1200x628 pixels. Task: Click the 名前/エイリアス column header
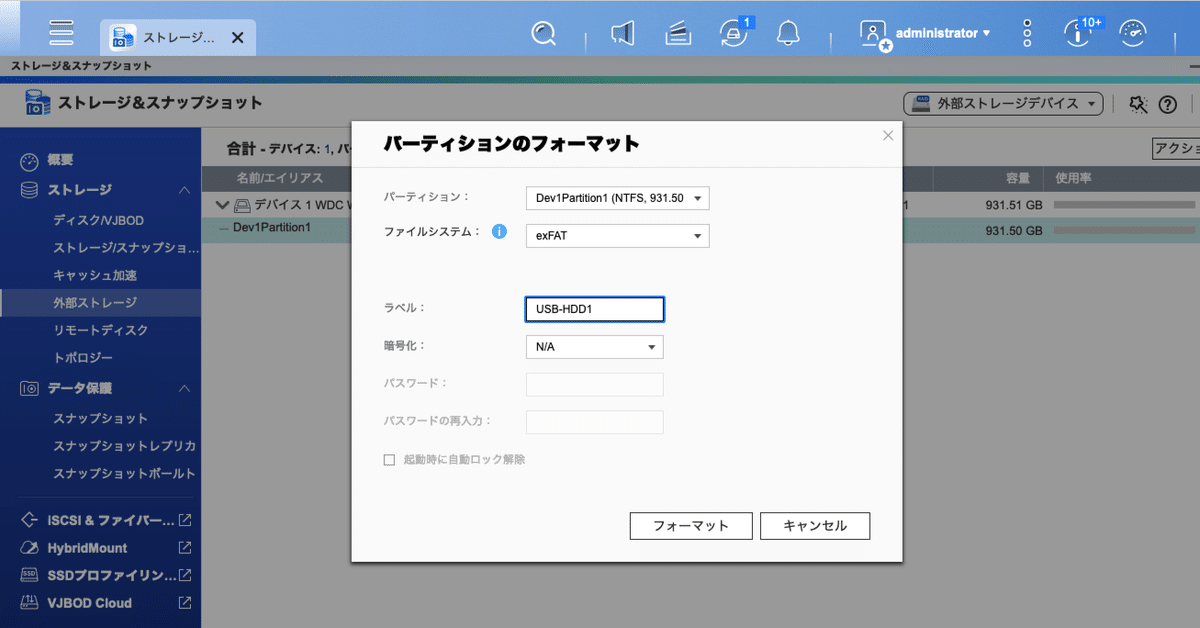tap(279, 178)
